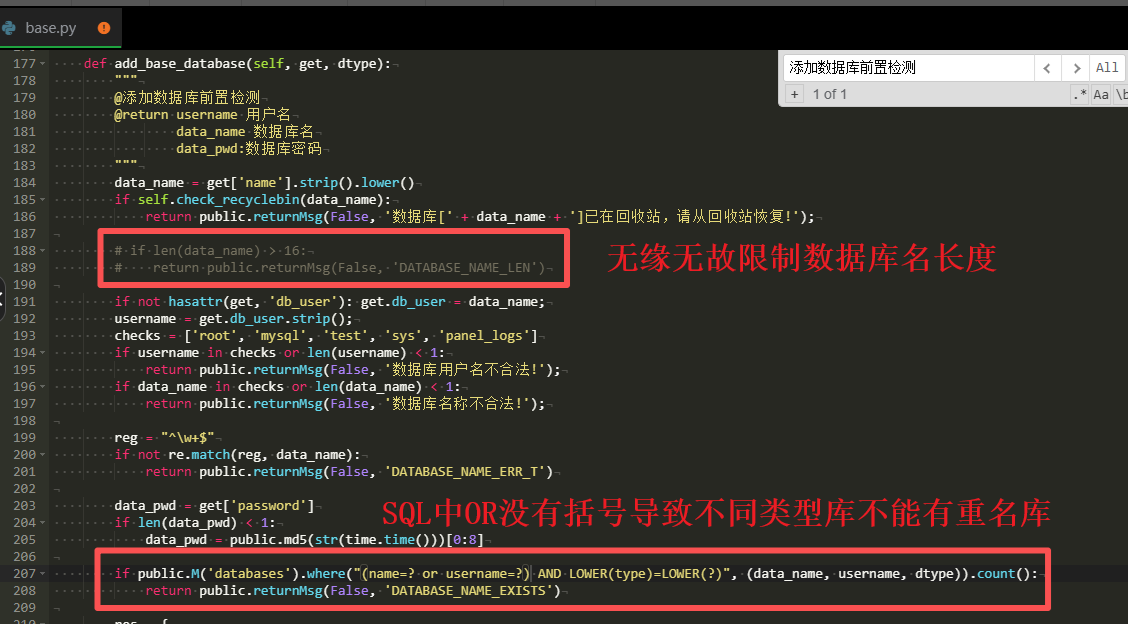
Task: Click the Python file icon on the base.py tab
Action: (x=9, y=29)
